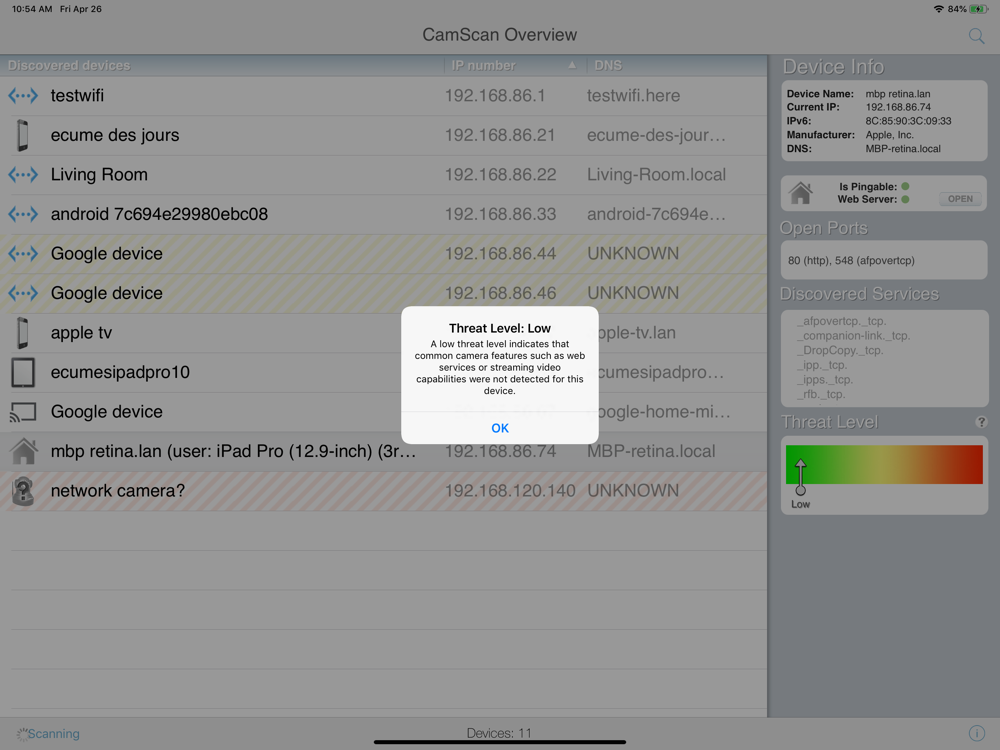Click the Web Server green indicator
Screen dimensions: 1000x750
(905, 200)
